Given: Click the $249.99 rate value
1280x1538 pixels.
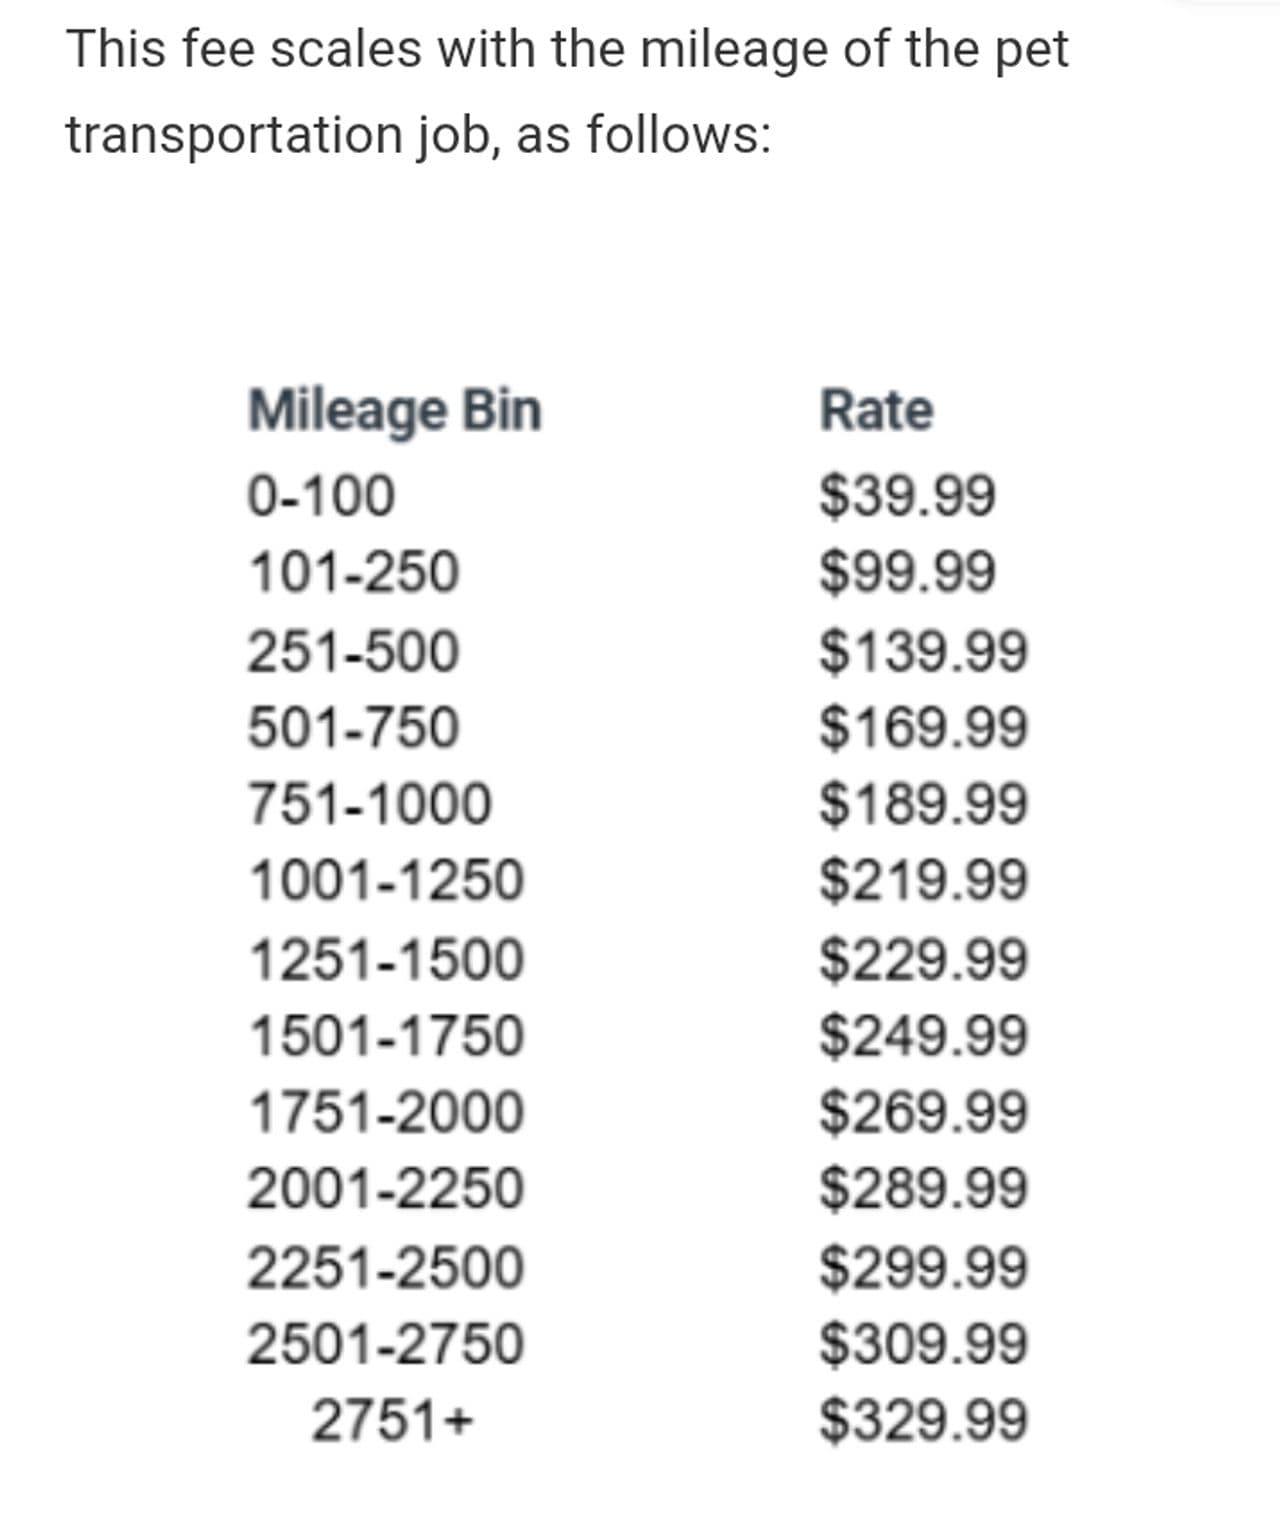Looking at the screenshot, I should [923, 1035].
